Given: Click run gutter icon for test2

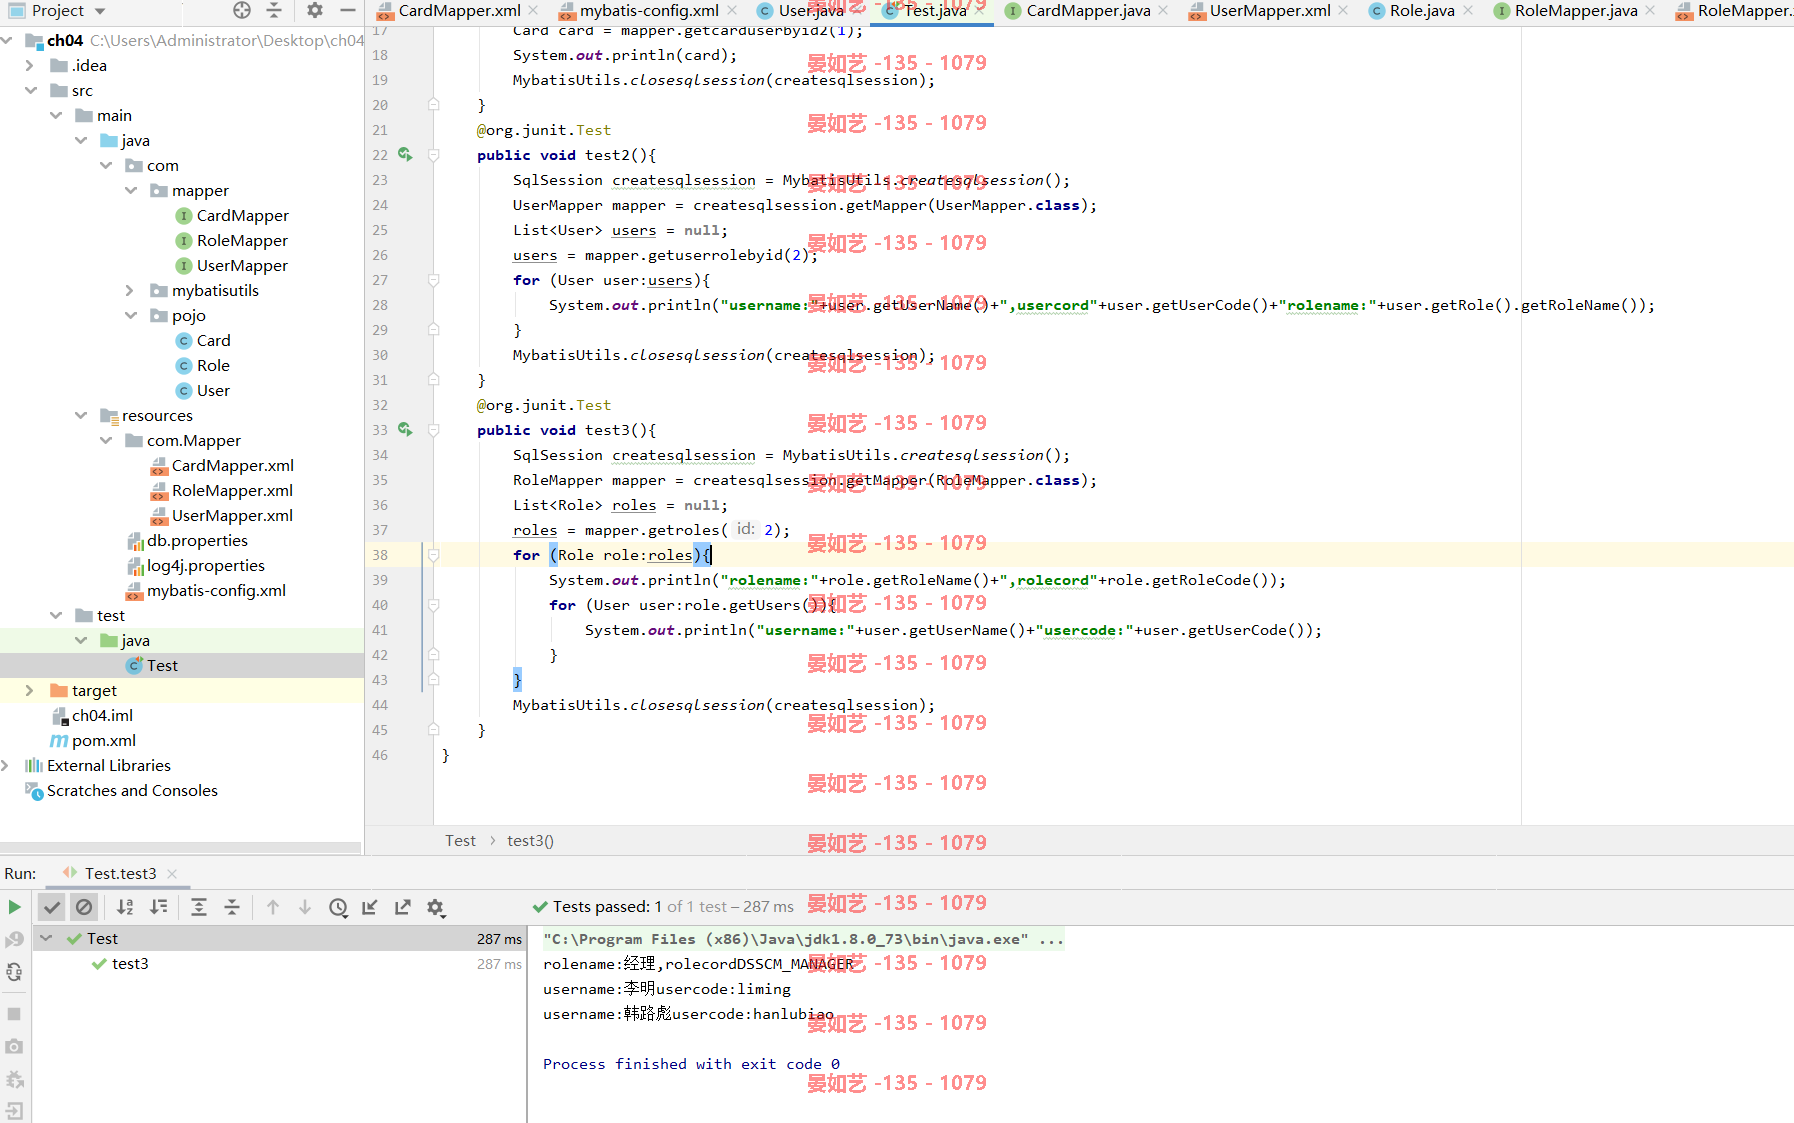Looking at the screenshot, I should 405,154.
